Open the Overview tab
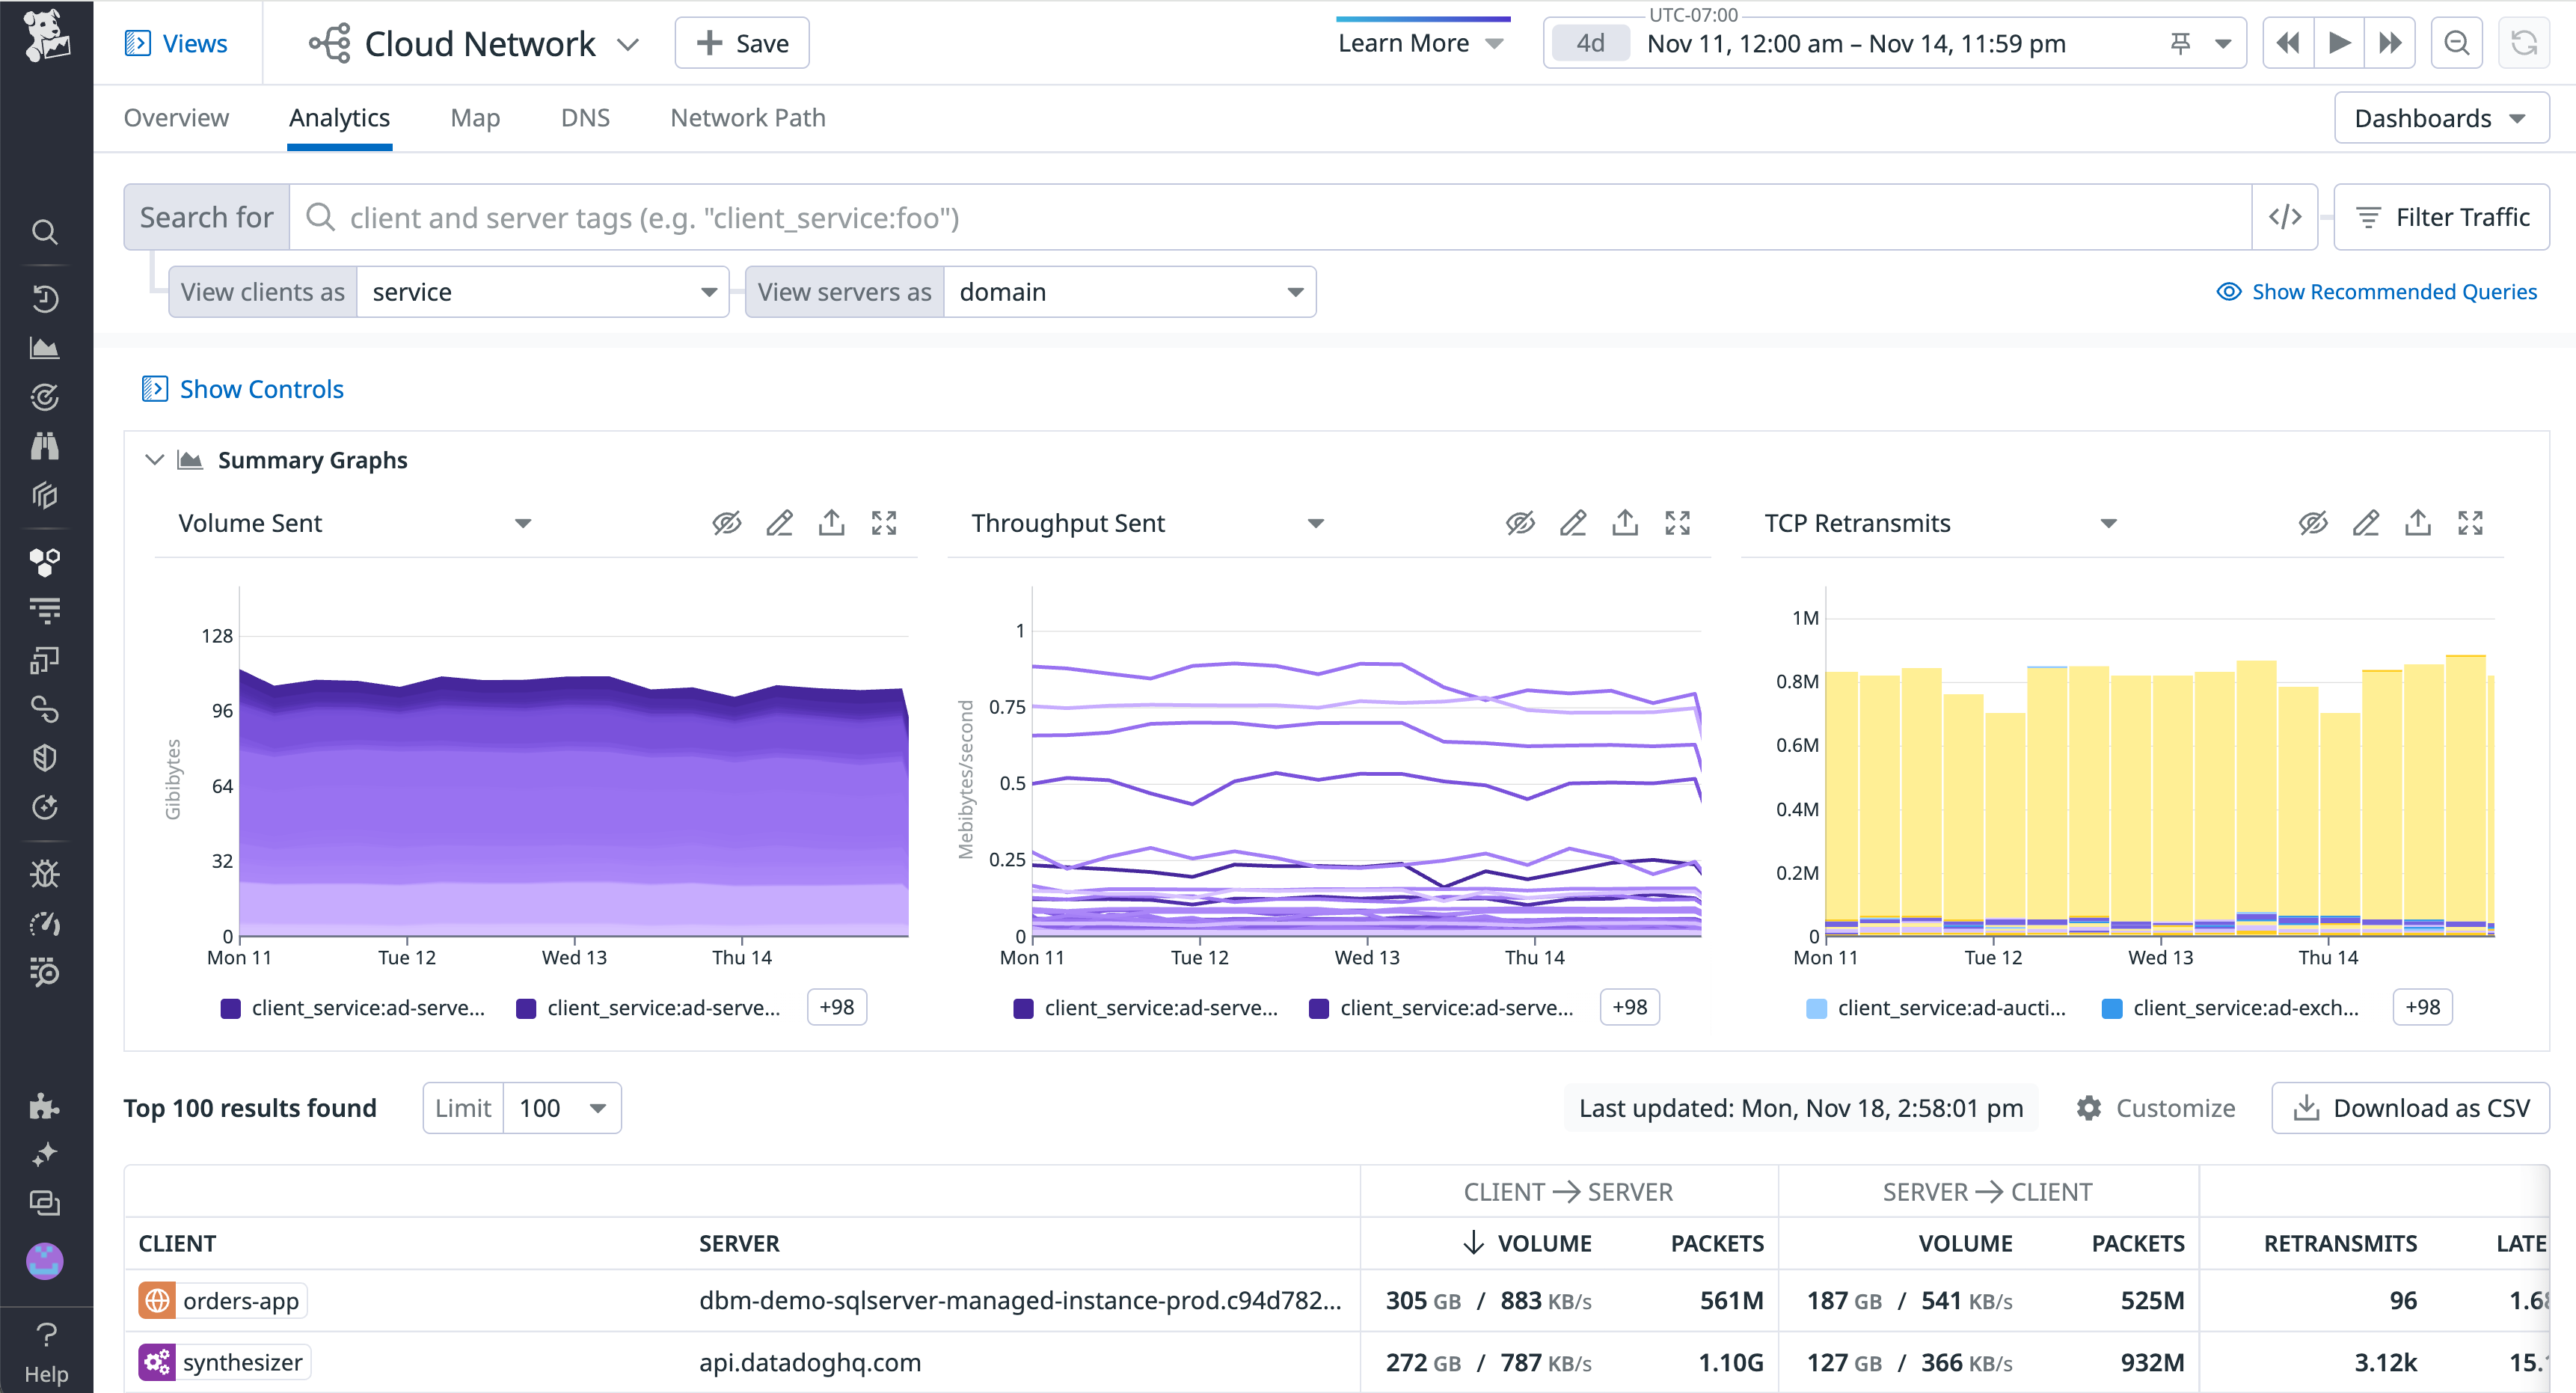Screen dimensions: 2576x1393 pyautogui.click(x=176, y=117)
